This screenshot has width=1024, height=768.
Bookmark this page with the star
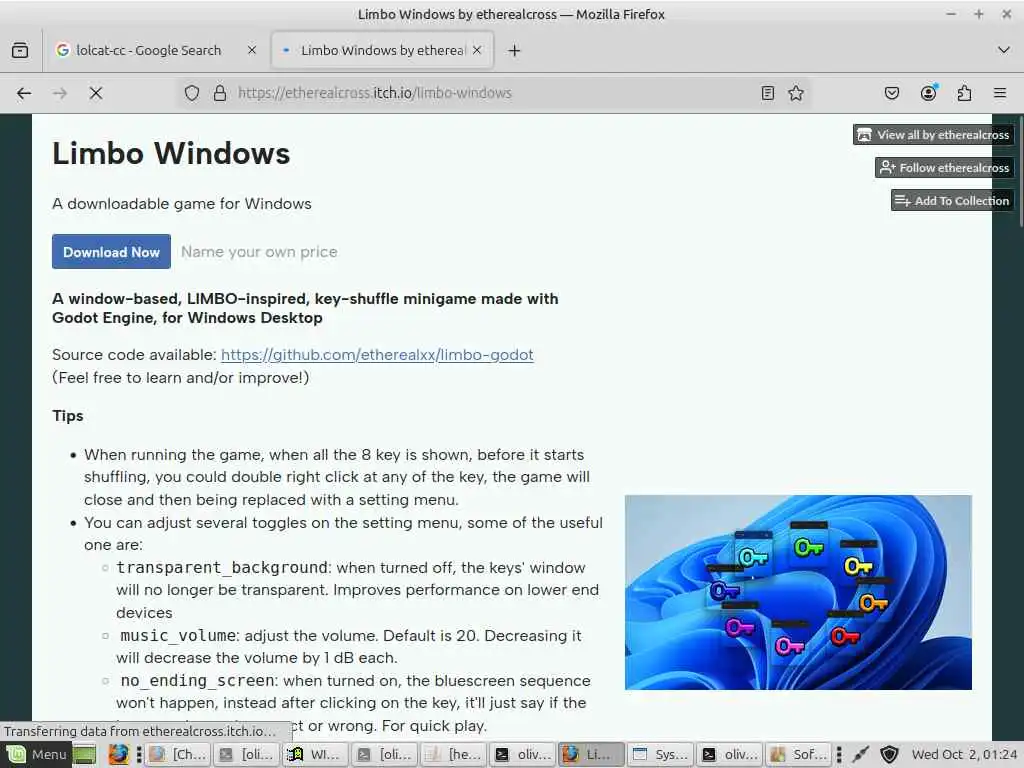click(x=796, y=93)
